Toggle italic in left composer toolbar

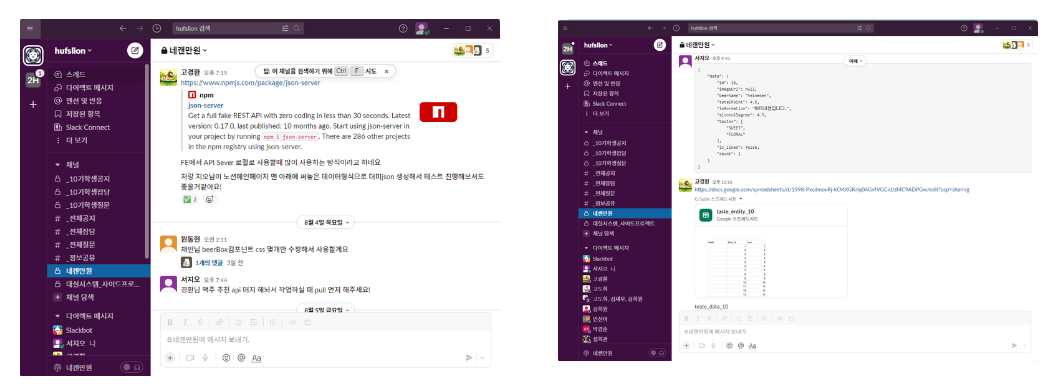coord(185,321)
